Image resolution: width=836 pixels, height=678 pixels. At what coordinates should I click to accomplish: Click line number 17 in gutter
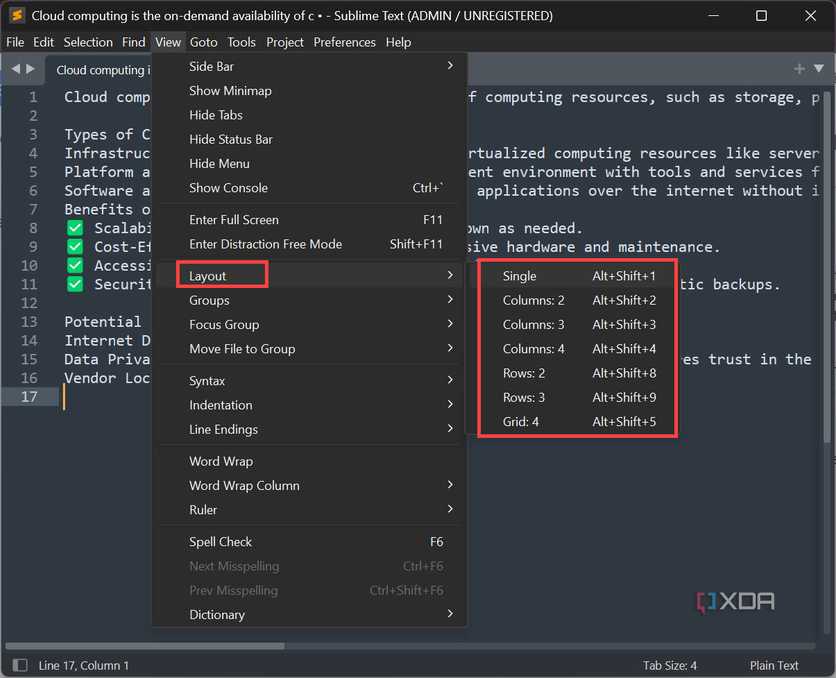point(29,397)
